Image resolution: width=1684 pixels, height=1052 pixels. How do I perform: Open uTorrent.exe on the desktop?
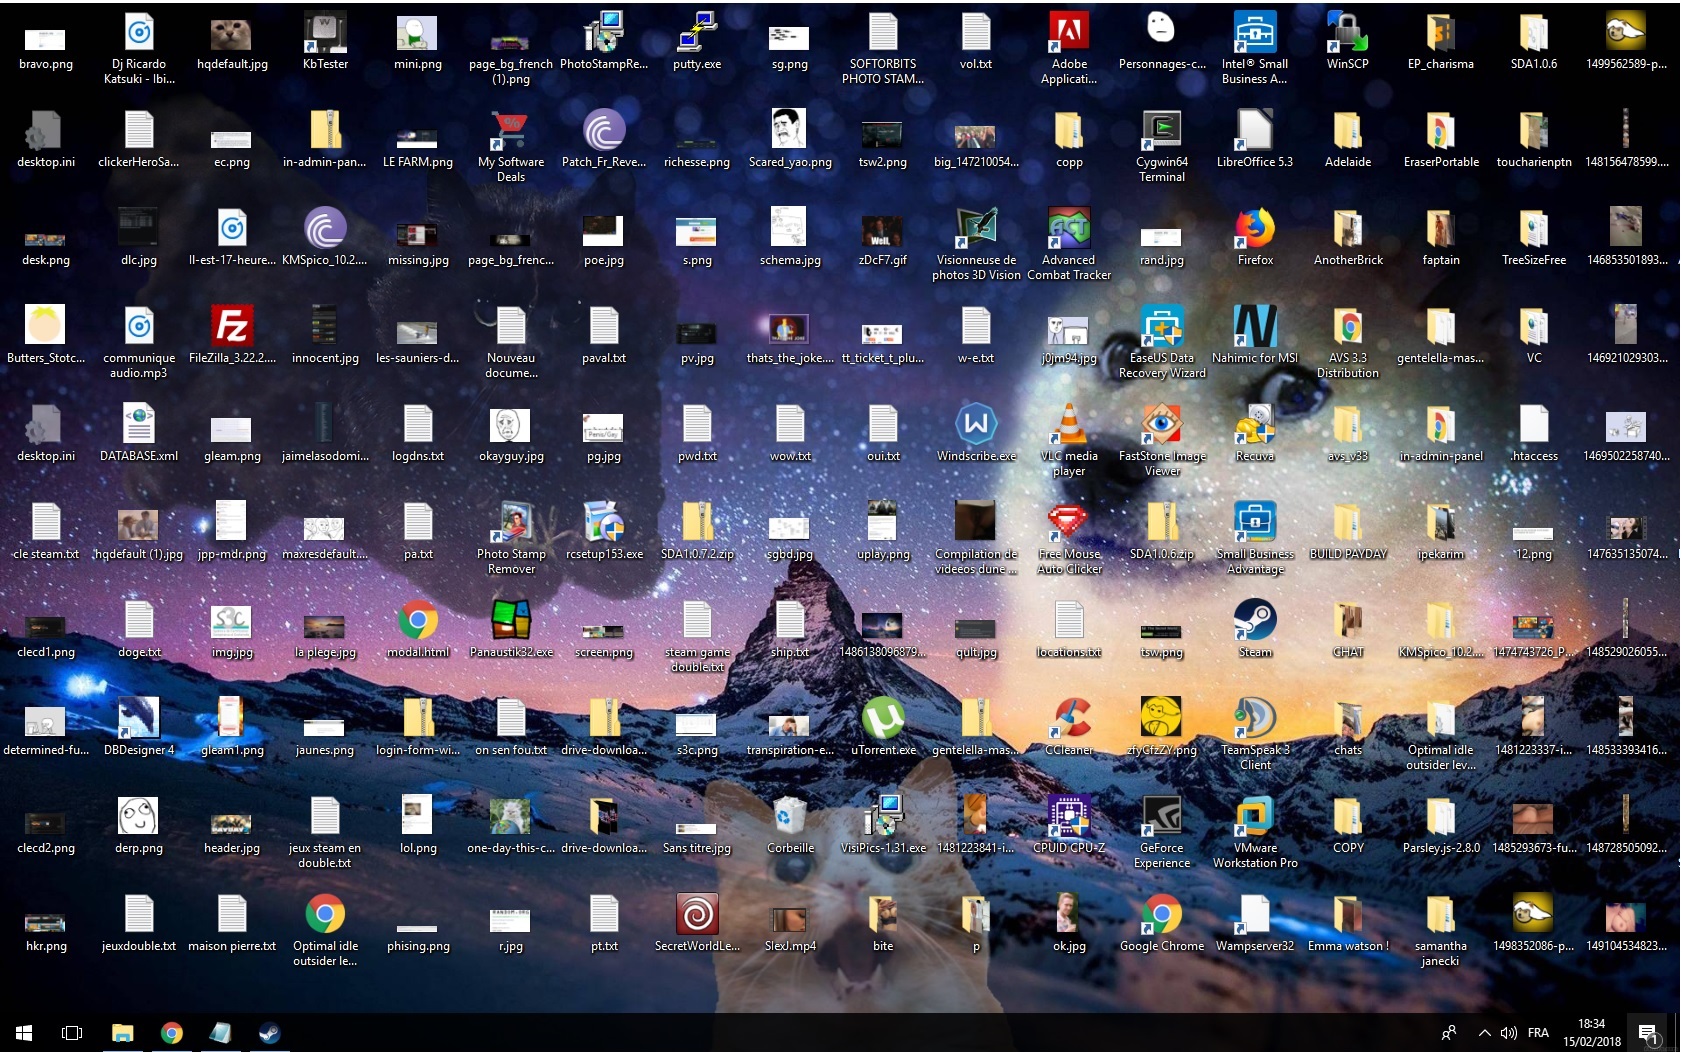[883, 720]
